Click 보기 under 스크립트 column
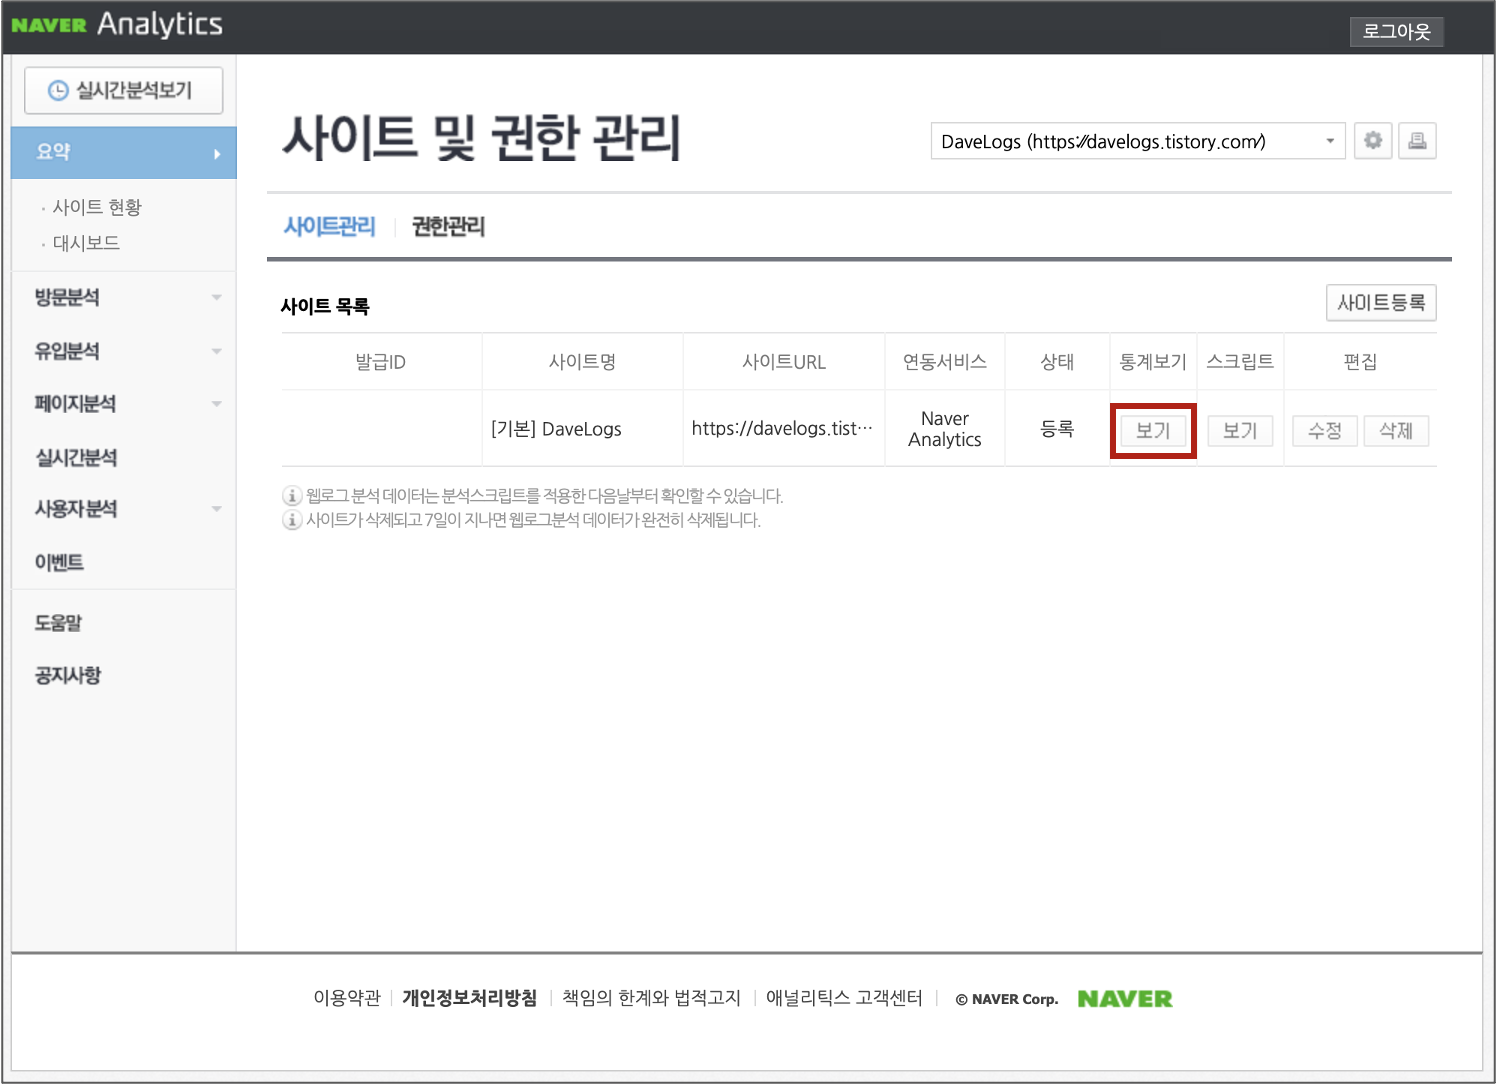 coord(1240,431)
